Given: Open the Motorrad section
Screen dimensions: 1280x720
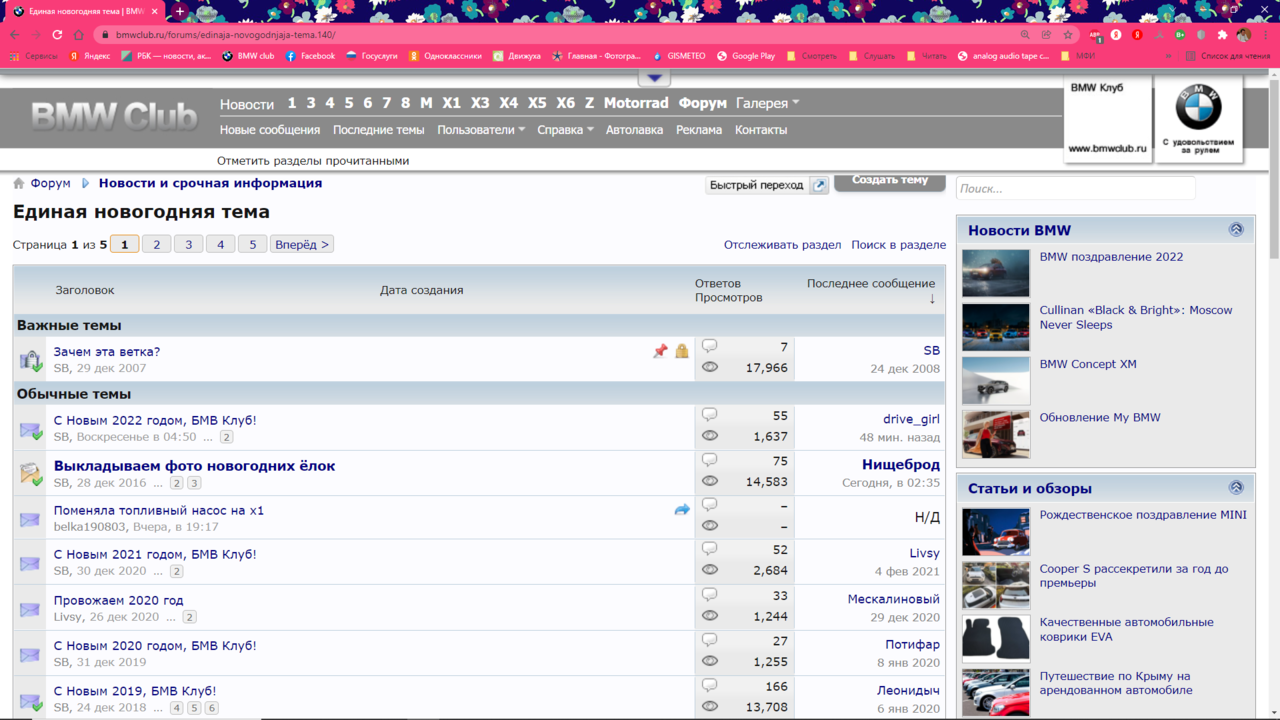Looking at the screenshot, I should [x=636, y=103].
